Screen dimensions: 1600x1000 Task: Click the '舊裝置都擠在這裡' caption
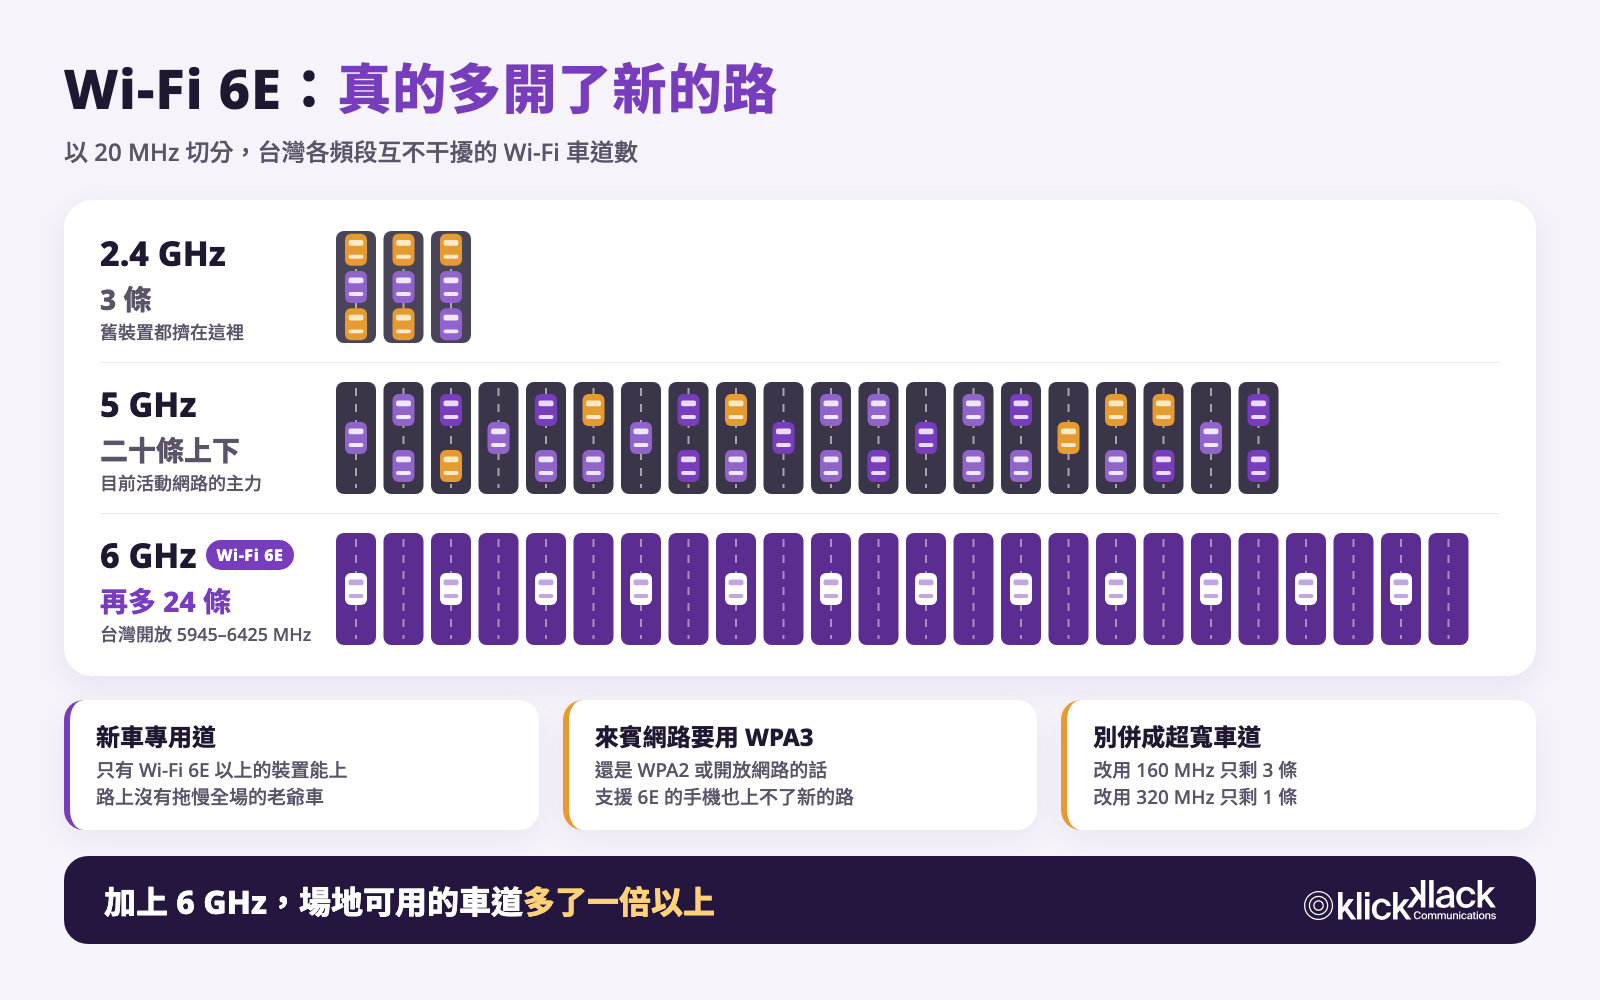[172, 332]
